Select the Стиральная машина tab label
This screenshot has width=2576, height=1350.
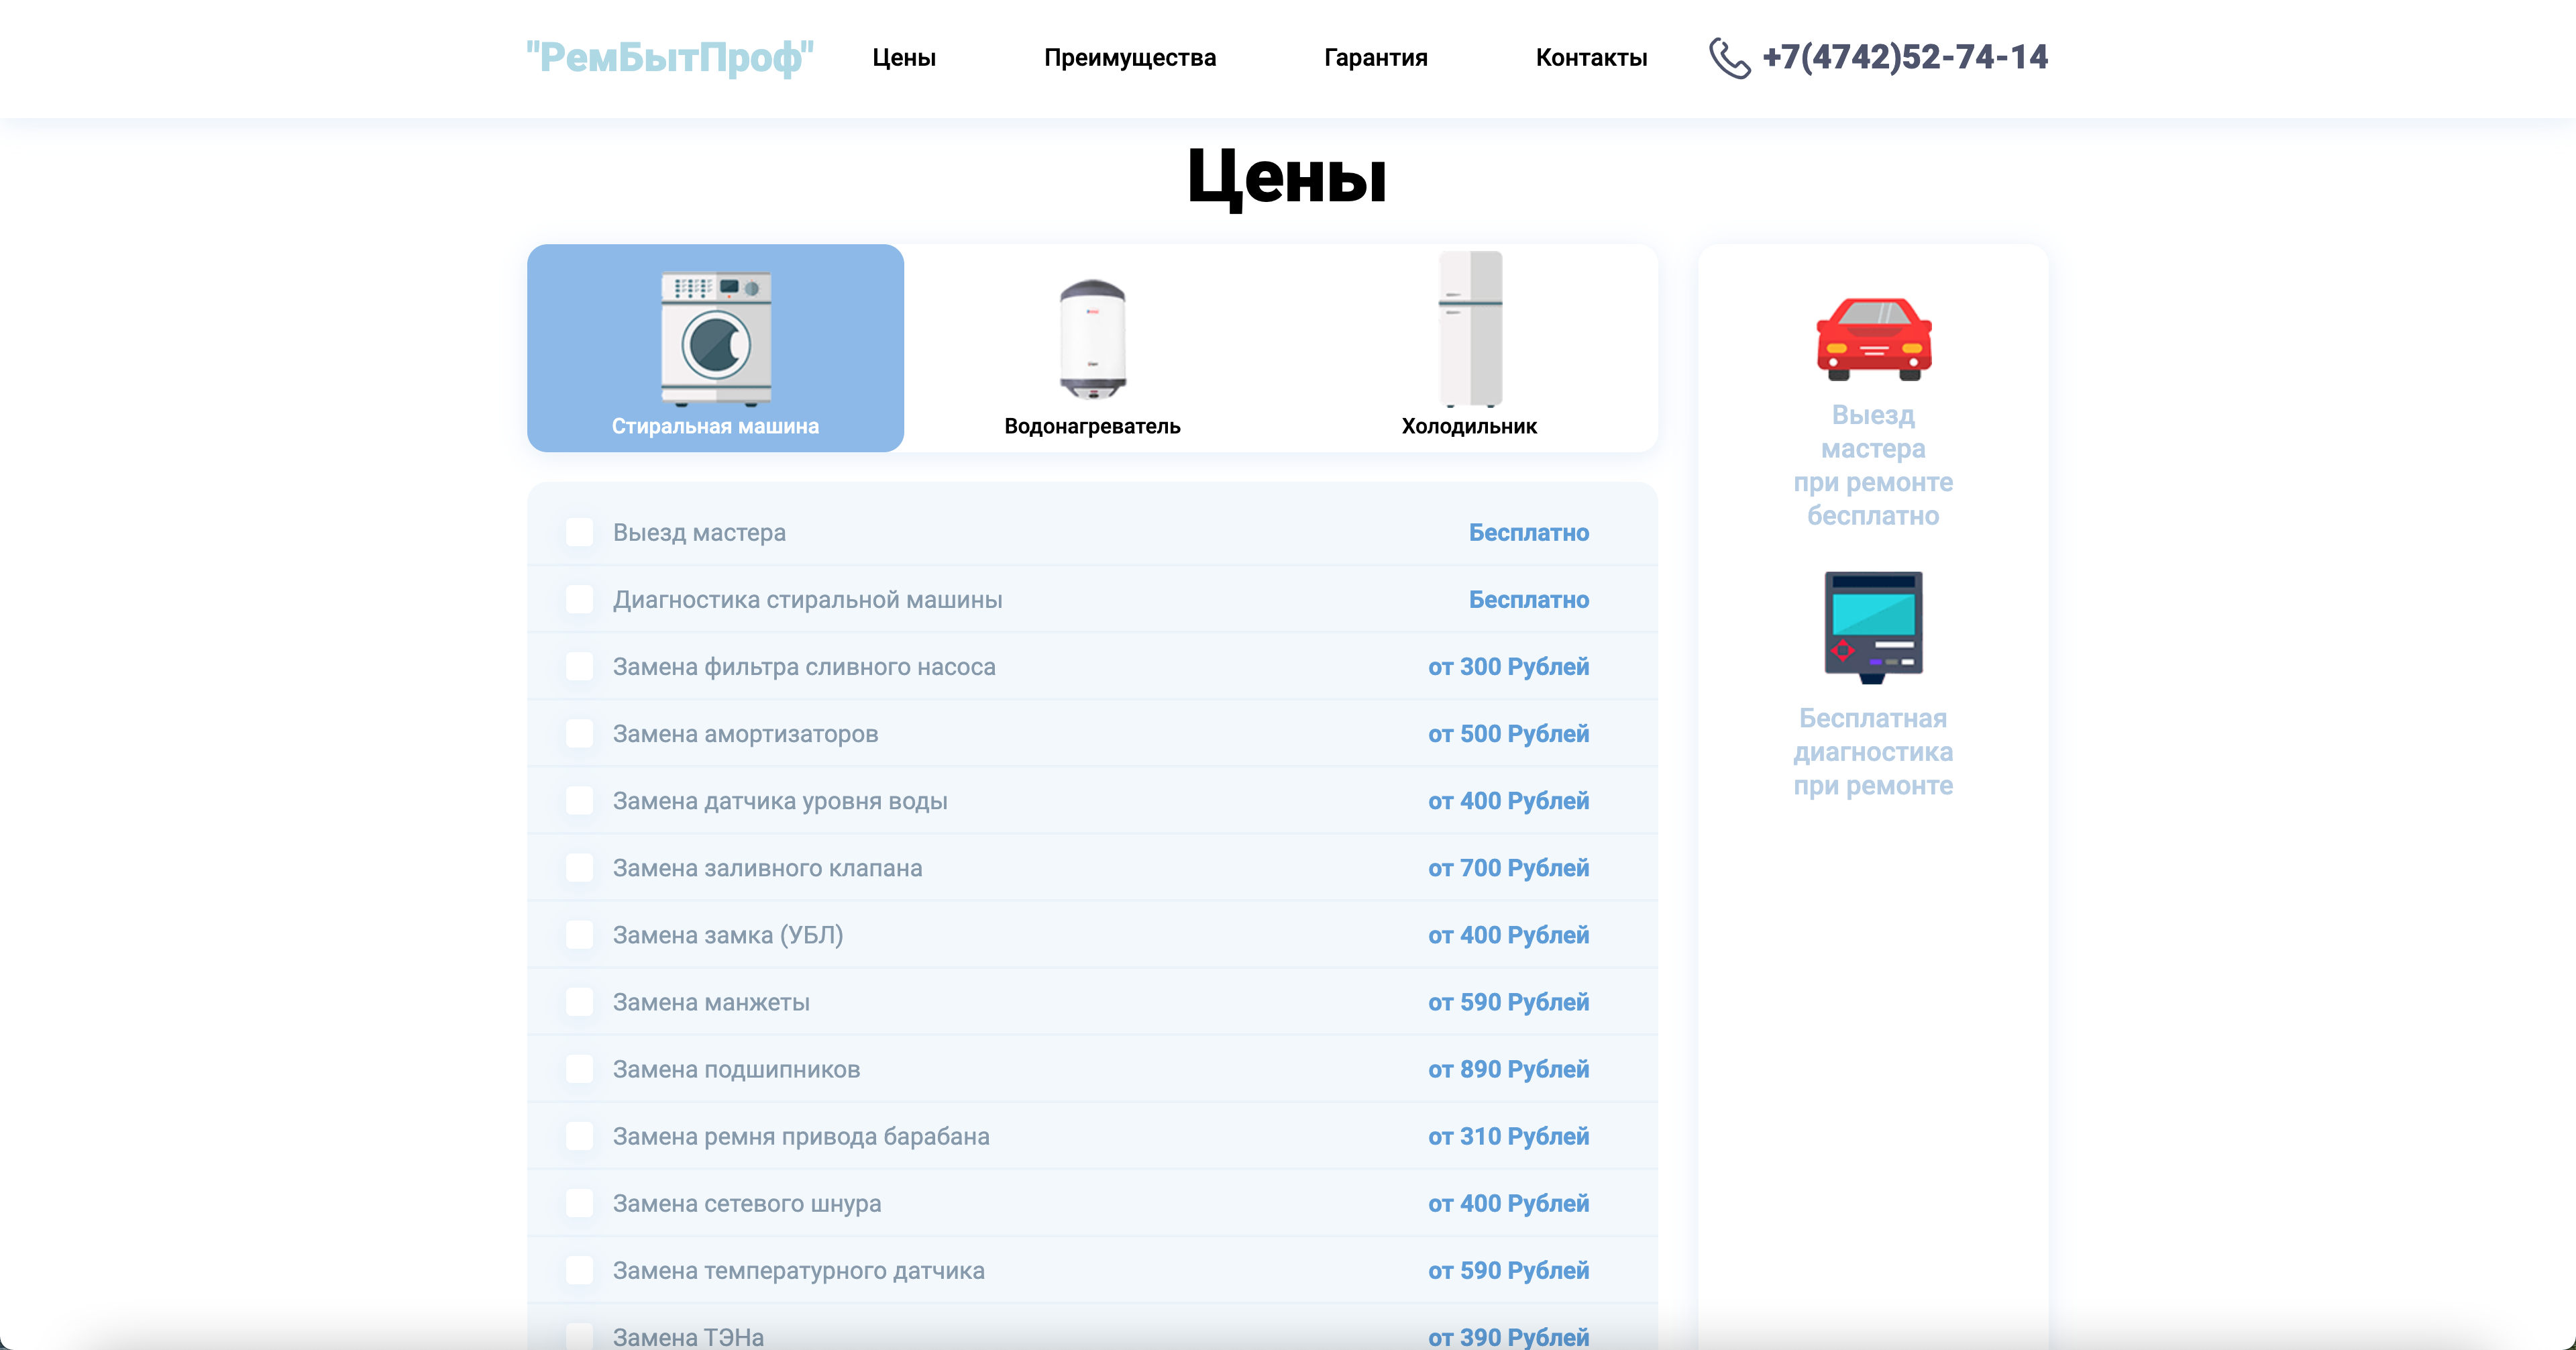tap(715, 426)
